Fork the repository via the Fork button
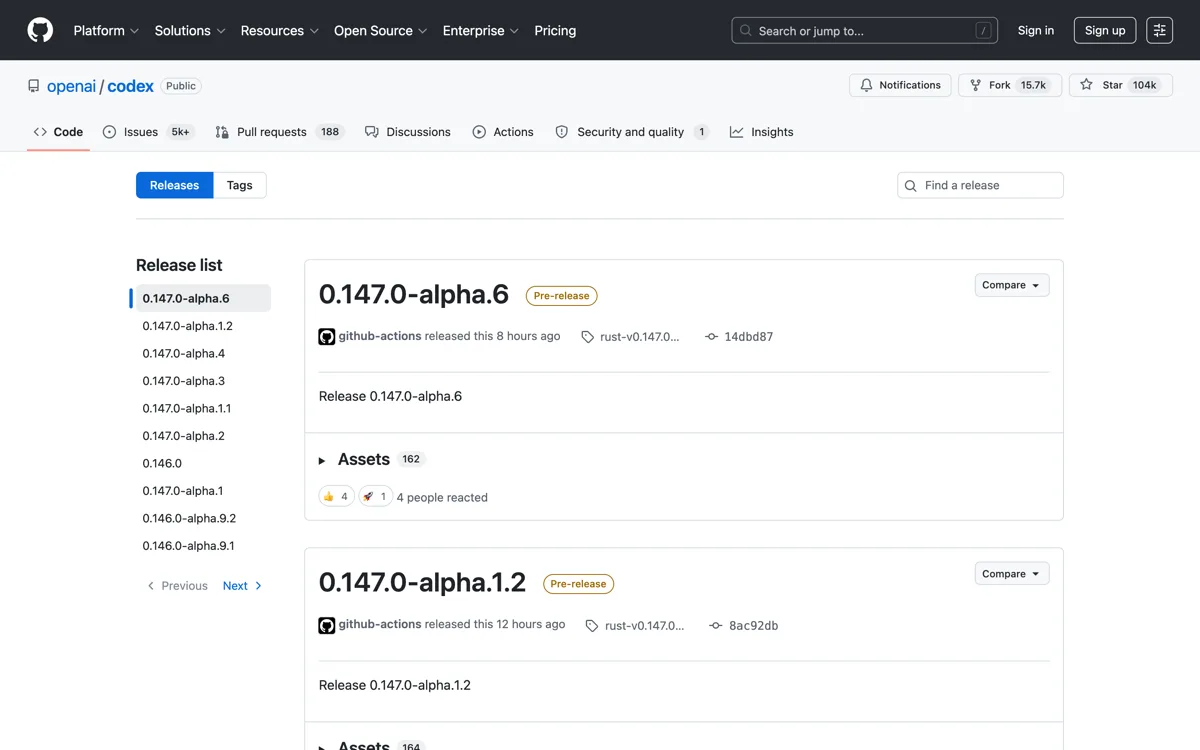The width and height of the screenshot is (1200, 750). 1009,85
